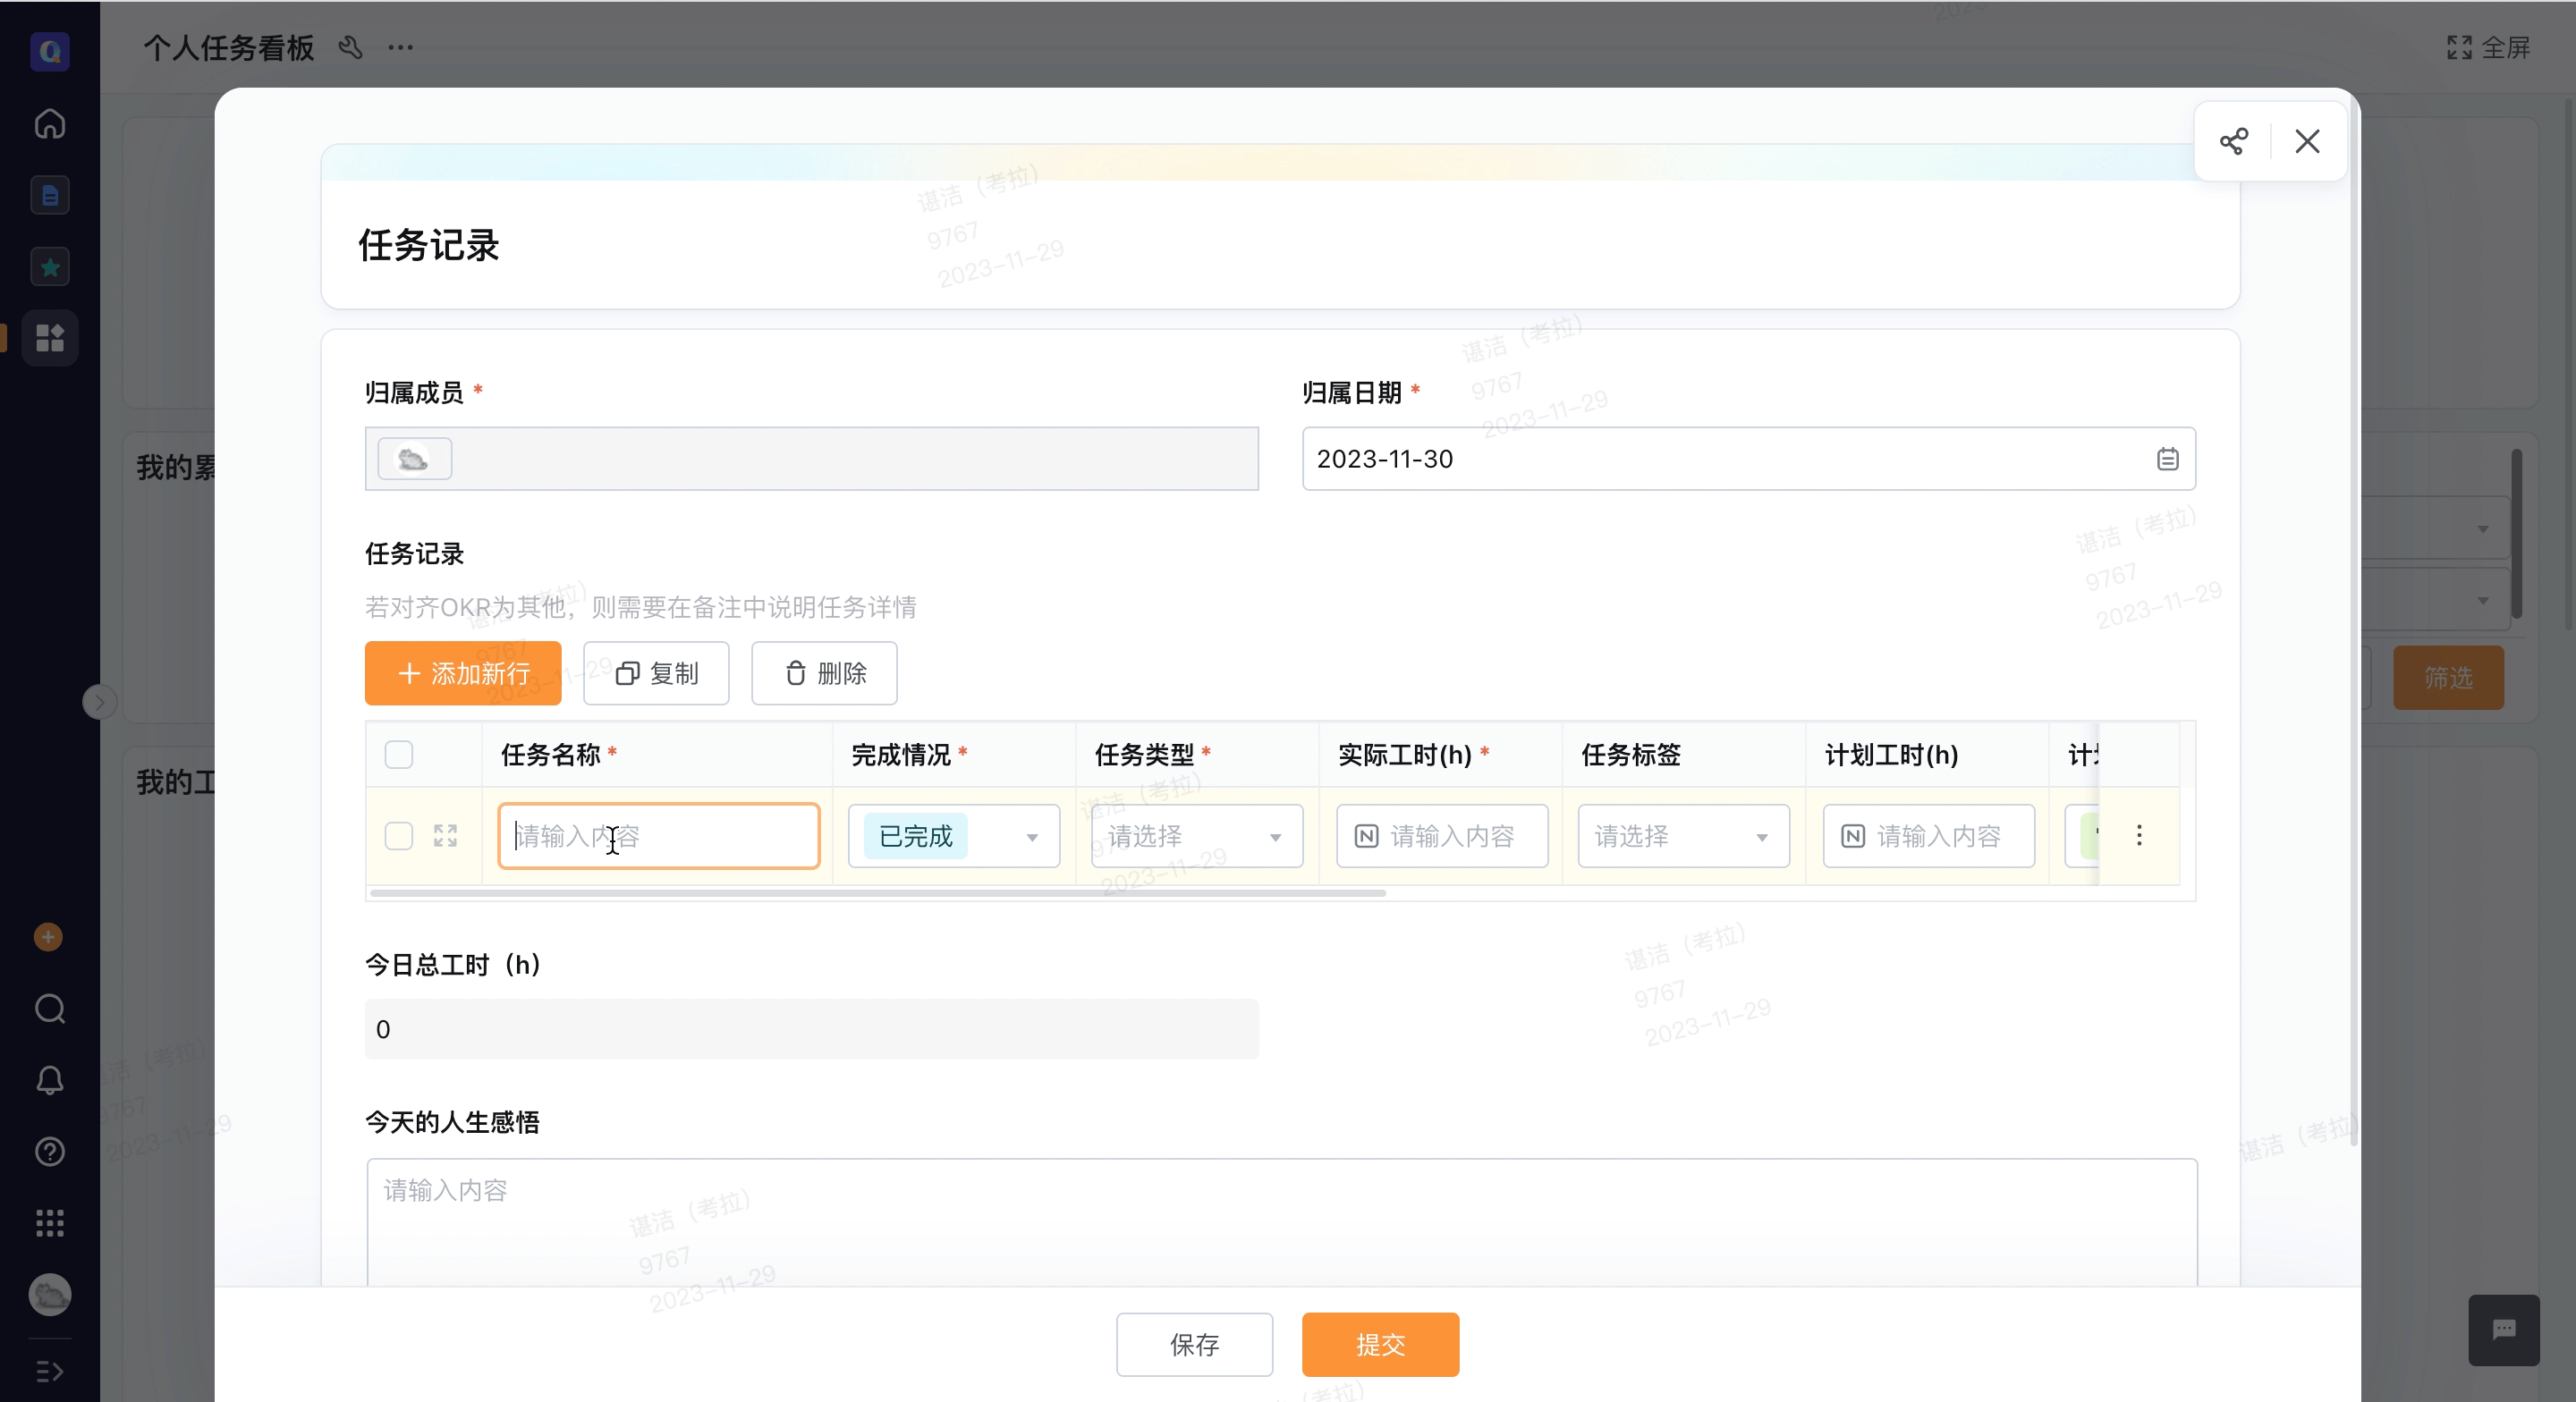Close the 任务记录 dialog
Screen dimensions: 2576x1402
click(x=2307, y=141)
